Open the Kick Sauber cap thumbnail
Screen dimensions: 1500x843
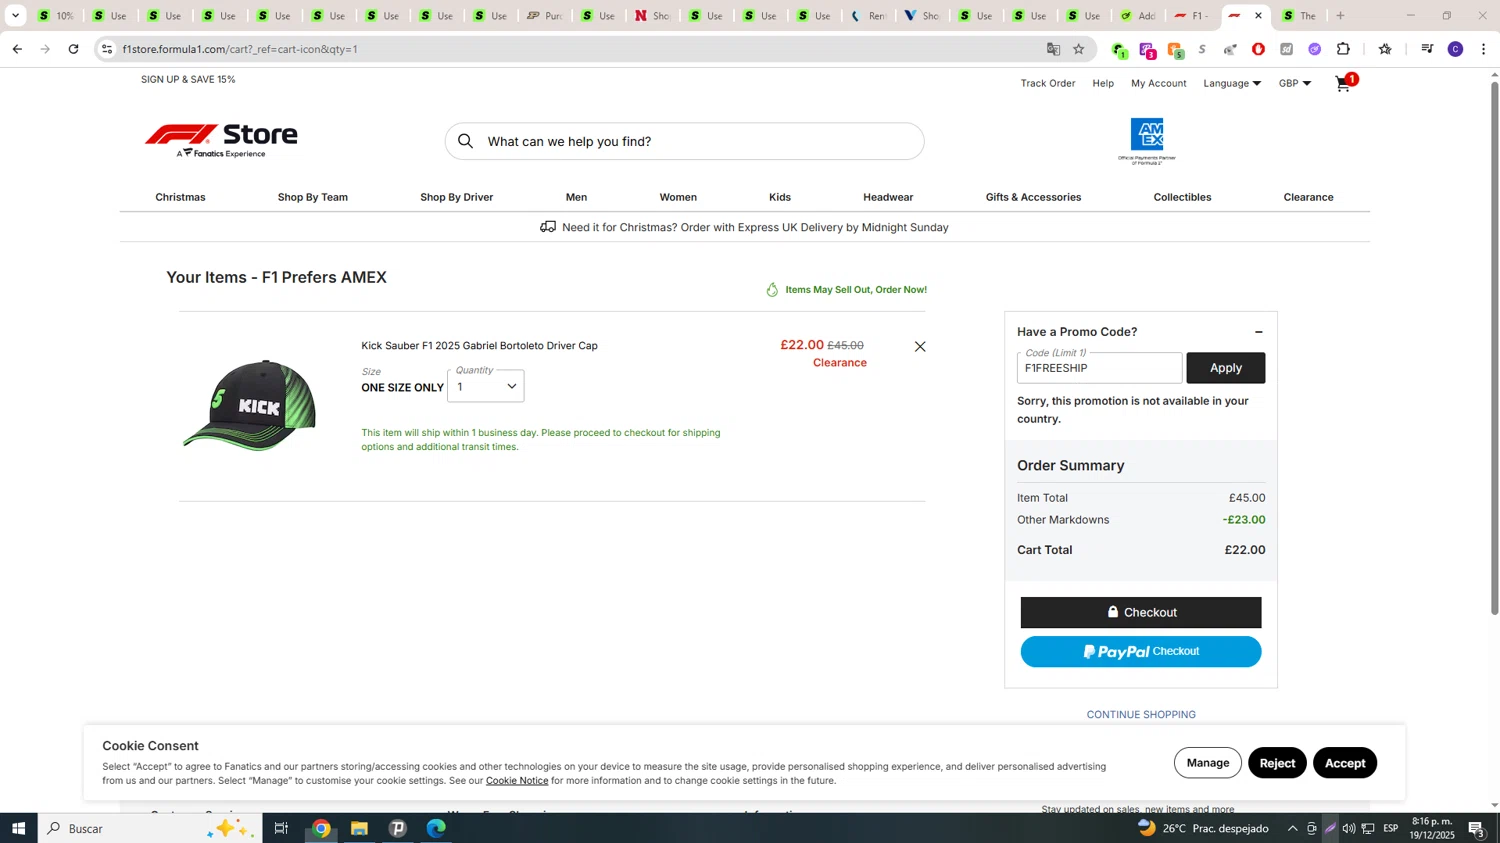coord(249,405)
